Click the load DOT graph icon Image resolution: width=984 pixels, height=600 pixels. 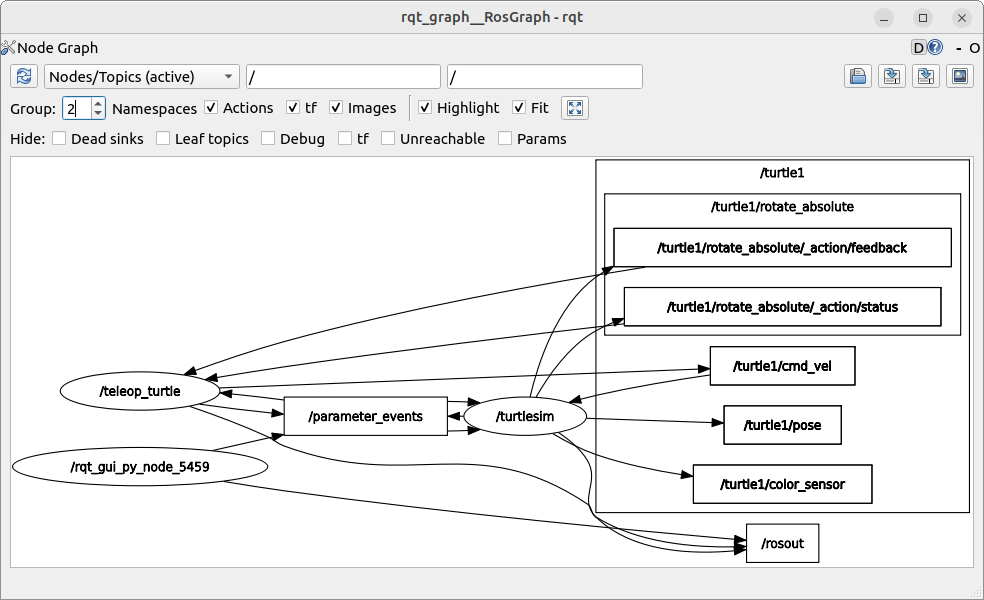(857, 77)
